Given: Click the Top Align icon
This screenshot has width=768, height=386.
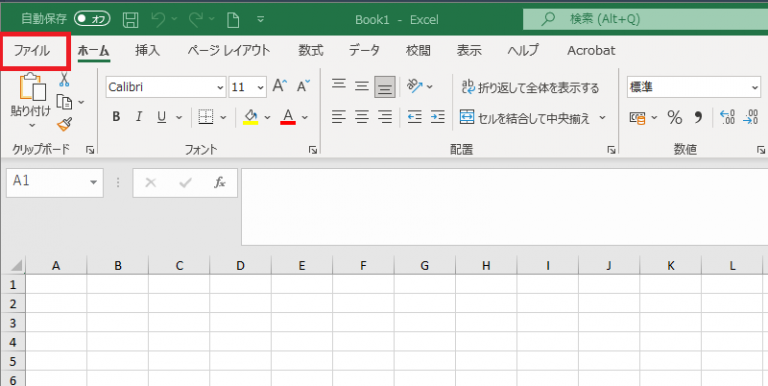Looking at the screenshot, I should point(338,85).
